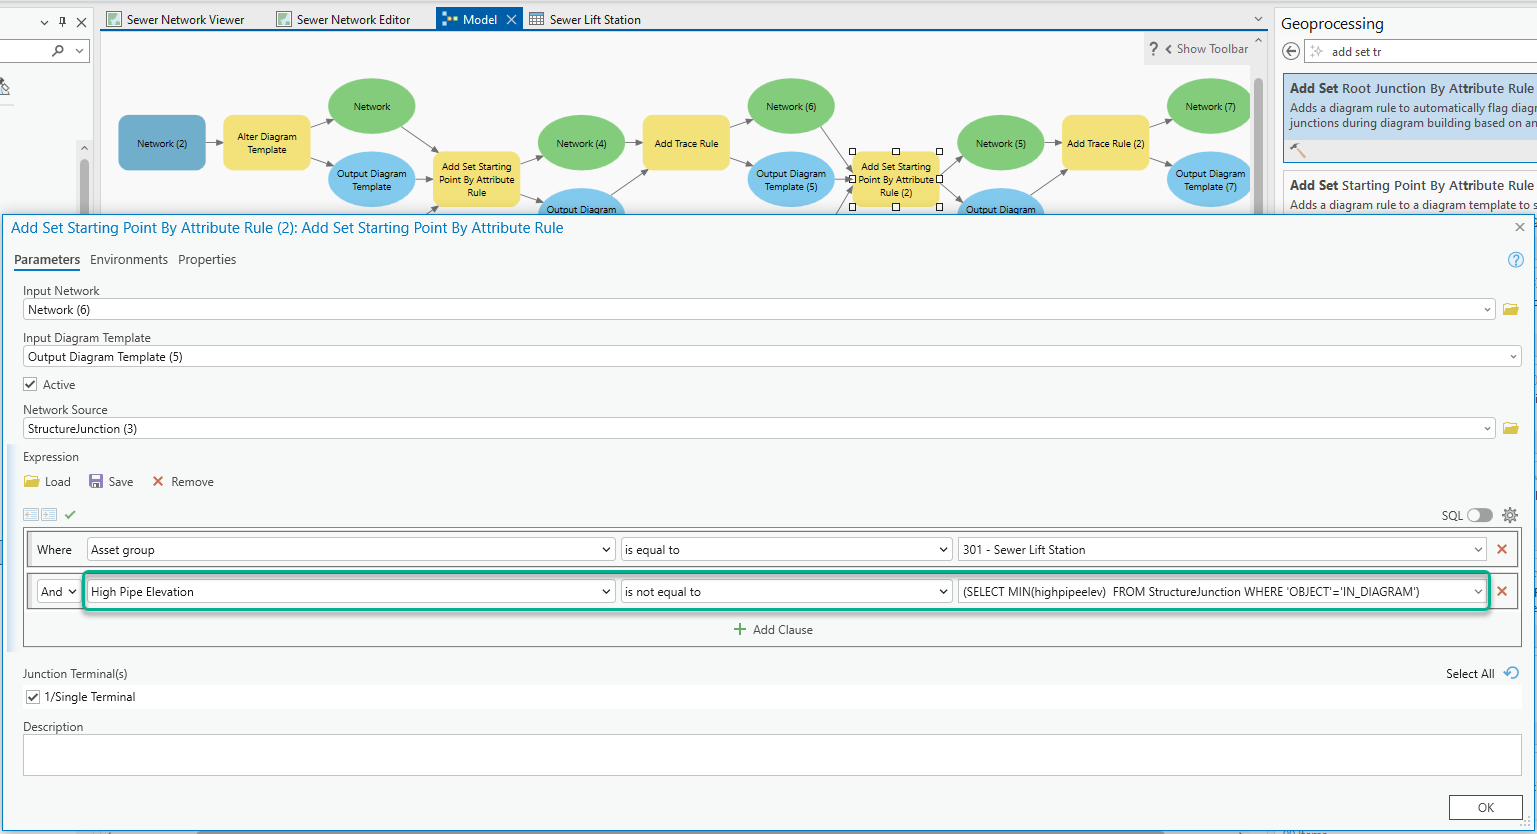Open SQL expression options via the gear icon
This screenshot has width=1537, height=834.
1509,514
